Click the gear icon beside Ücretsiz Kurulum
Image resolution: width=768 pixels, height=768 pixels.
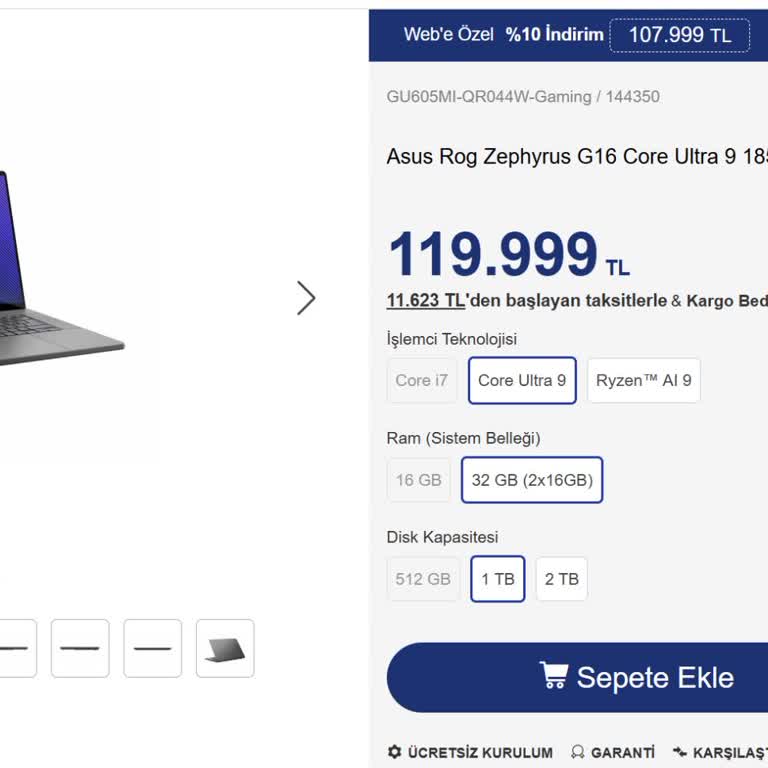(394, 751)
